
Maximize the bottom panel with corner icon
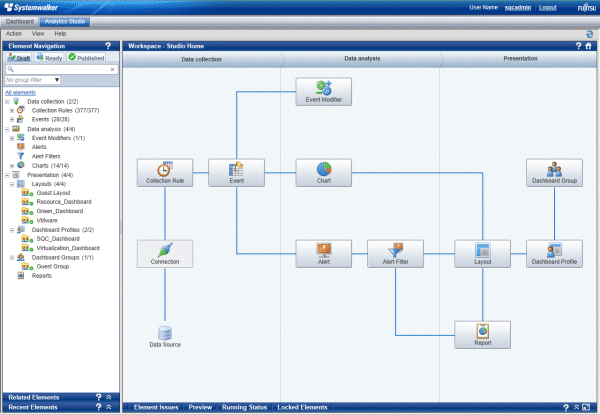click(x=586, y=407)
